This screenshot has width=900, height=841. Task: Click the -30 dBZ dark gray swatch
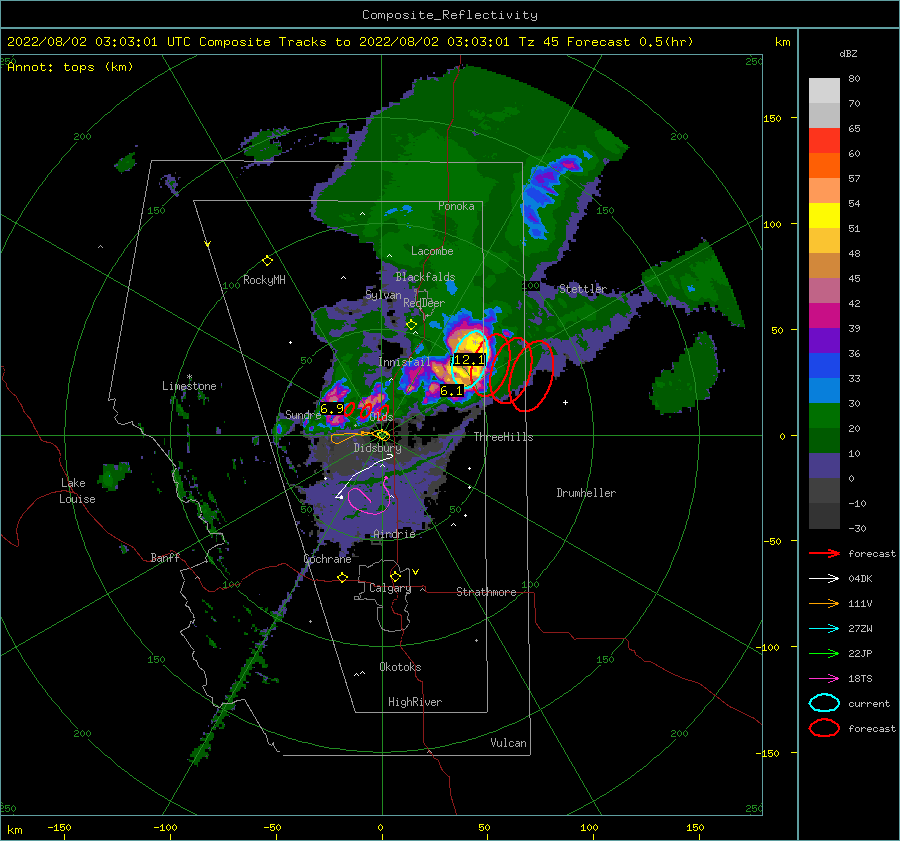pos(824,516)
